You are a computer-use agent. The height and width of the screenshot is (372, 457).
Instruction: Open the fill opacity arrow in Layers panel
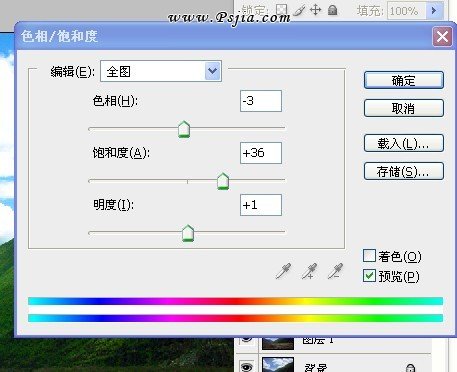[x=434, y=11]
